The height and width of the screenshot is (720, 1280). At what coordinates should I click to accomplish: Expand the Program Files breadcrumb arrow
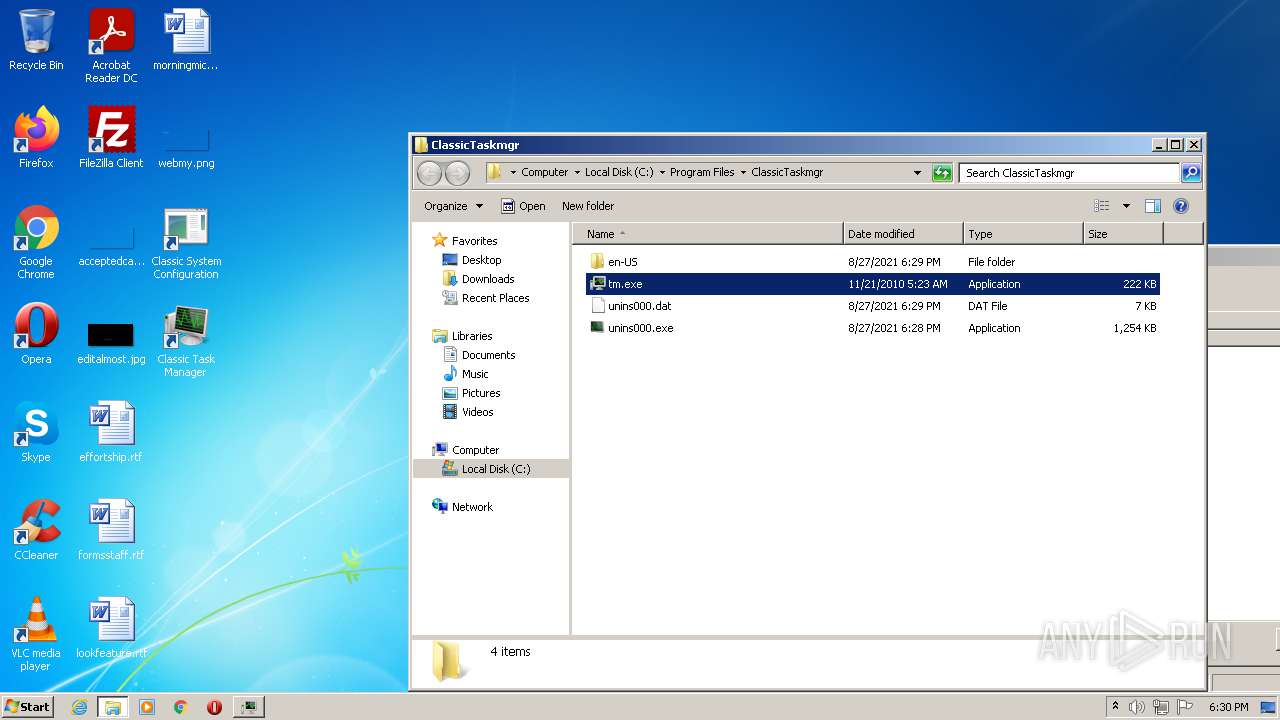(x=743, y=173)
